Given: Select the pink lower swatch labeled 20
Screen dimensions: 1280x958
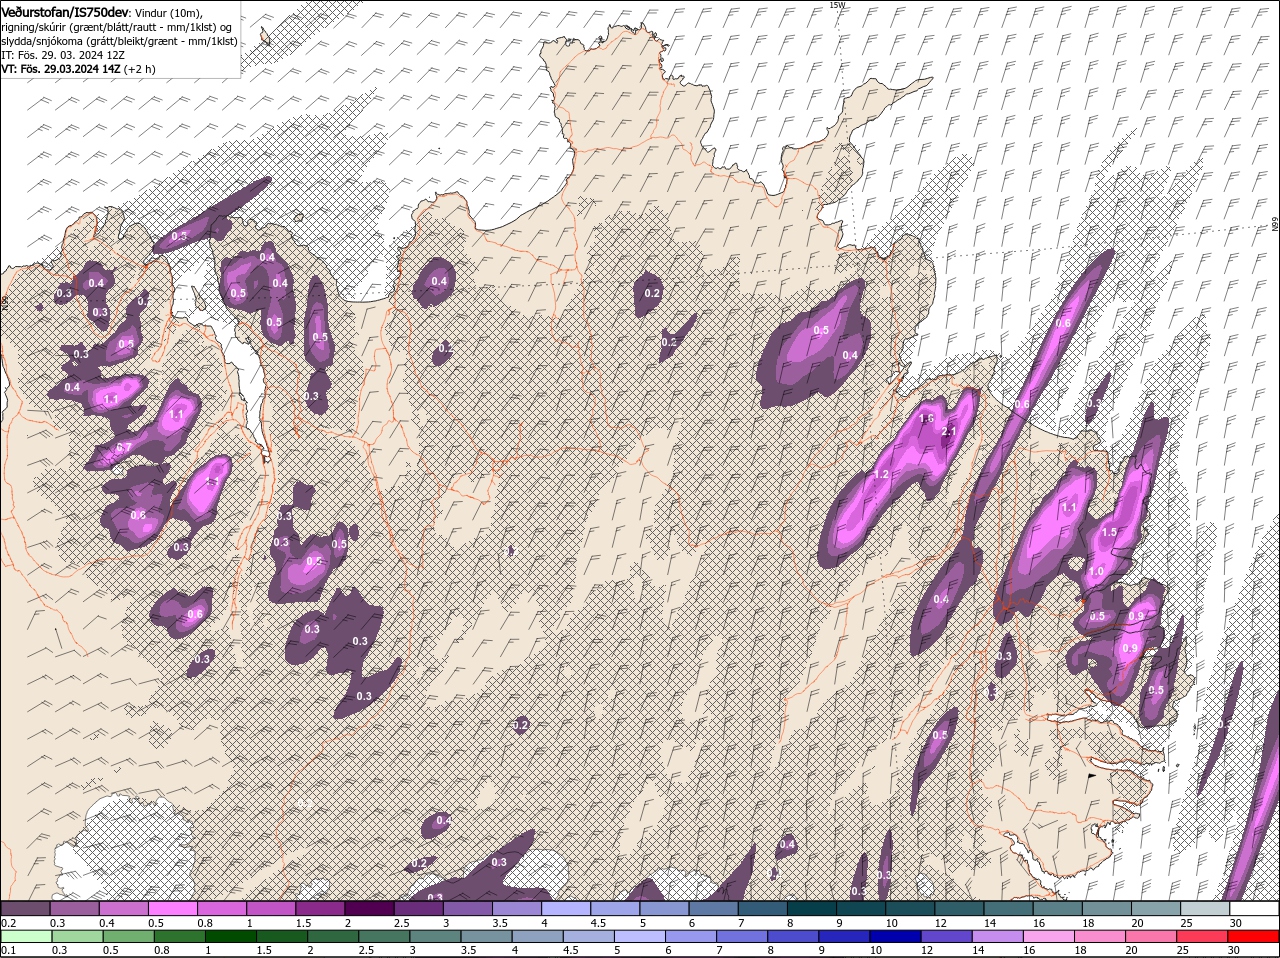Looking at the screenshot, I should (x=1152, y=937).
